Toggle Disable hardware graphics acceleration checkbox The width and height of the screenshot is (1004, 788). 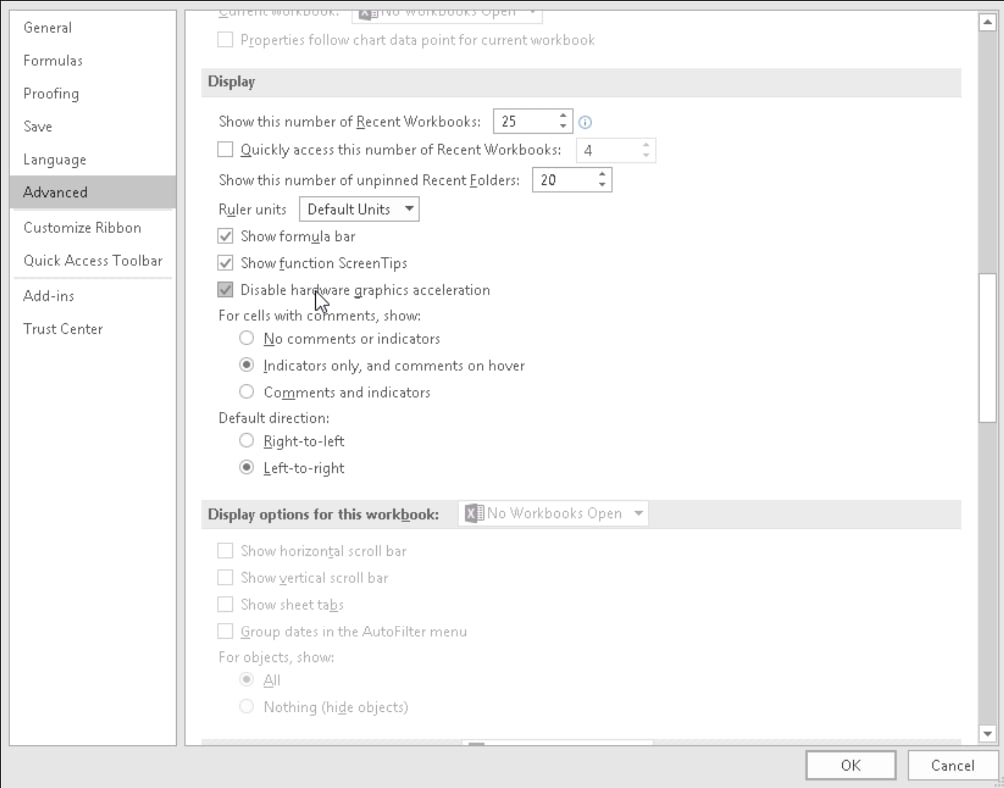point(225,290)
